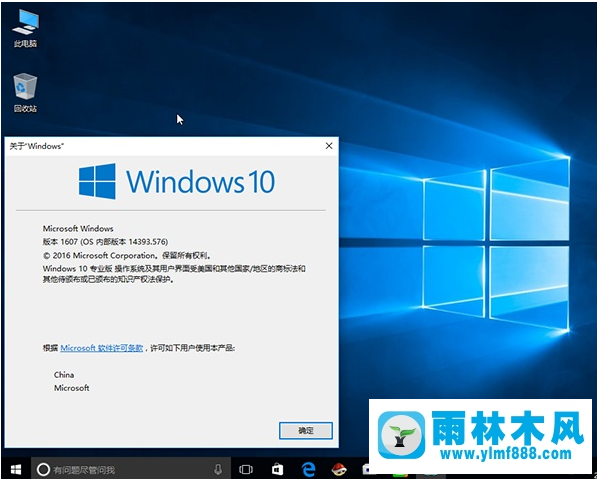Screen dimensions: 597x479
Task: Open Microsoft Edge from the taskbar
Action: coord(308,469)
